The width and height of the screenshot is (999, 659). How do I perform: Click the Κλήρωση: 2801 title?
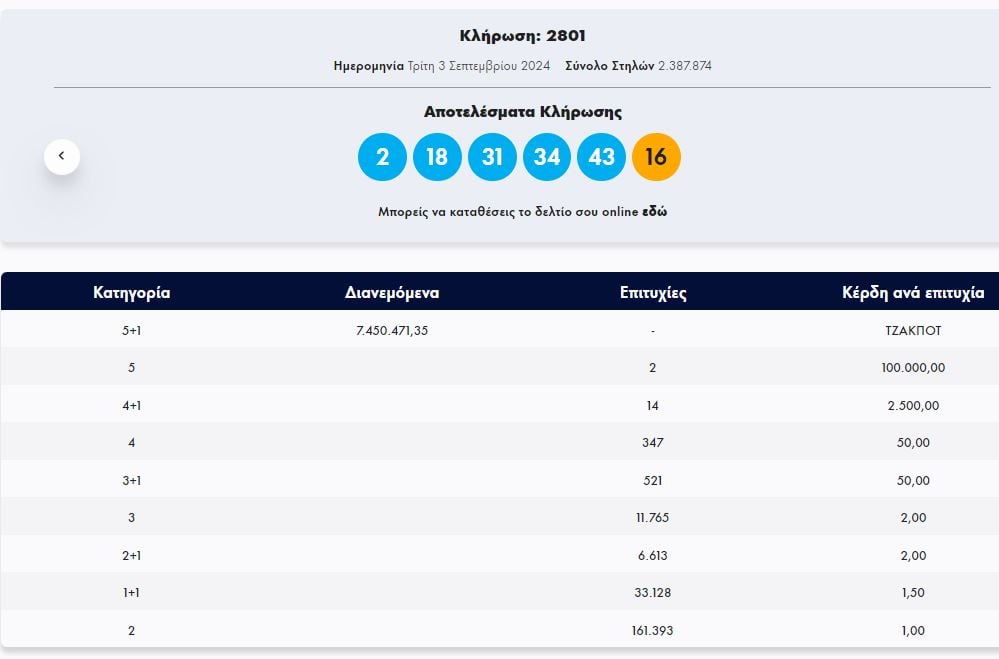pyautogui.click(x=522, y=36)
